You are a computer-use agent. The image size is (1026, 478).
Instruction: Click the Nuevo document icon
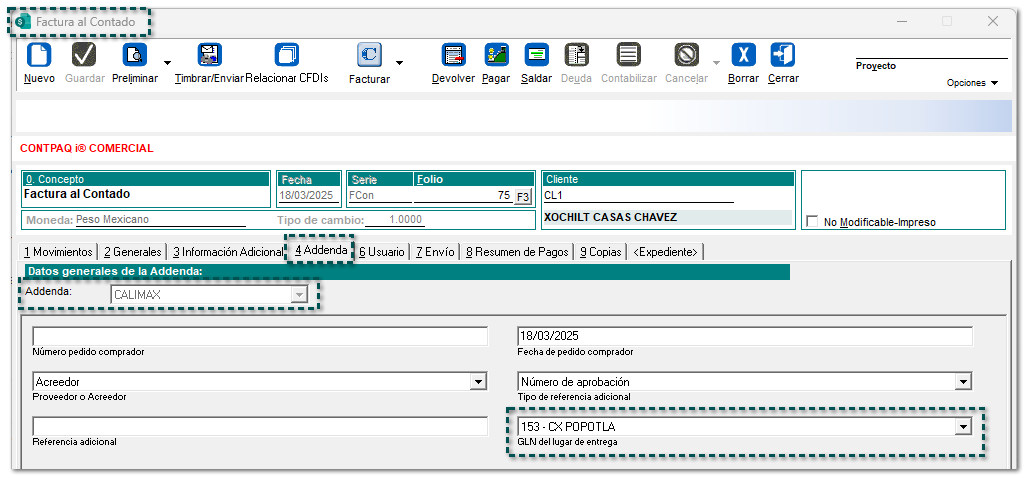click(38, 56)
